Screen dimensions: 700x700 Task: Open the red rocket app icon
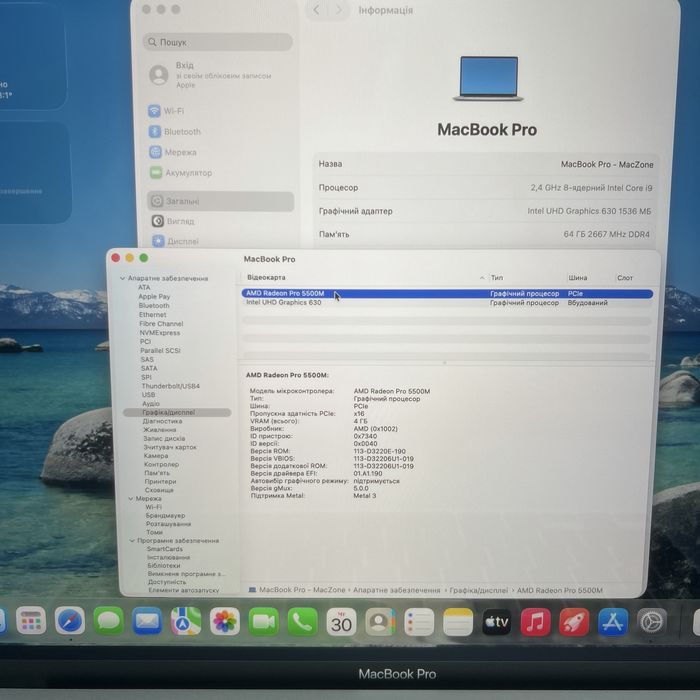(x=574, y=621)
